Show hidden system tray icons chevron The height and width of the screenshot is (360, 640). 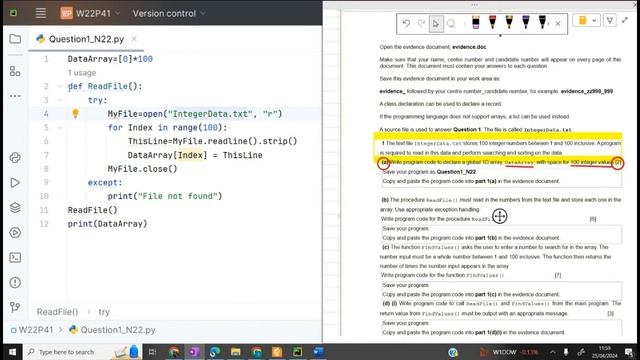pos(552,352)
